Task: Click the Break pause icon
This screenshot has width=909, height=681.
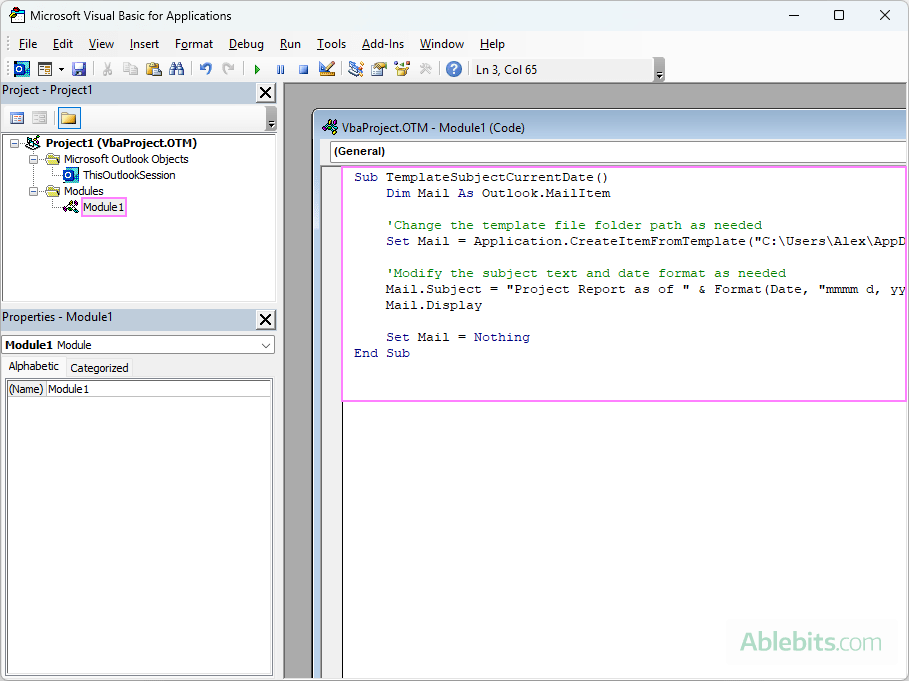Action: (x=281, y=70)
